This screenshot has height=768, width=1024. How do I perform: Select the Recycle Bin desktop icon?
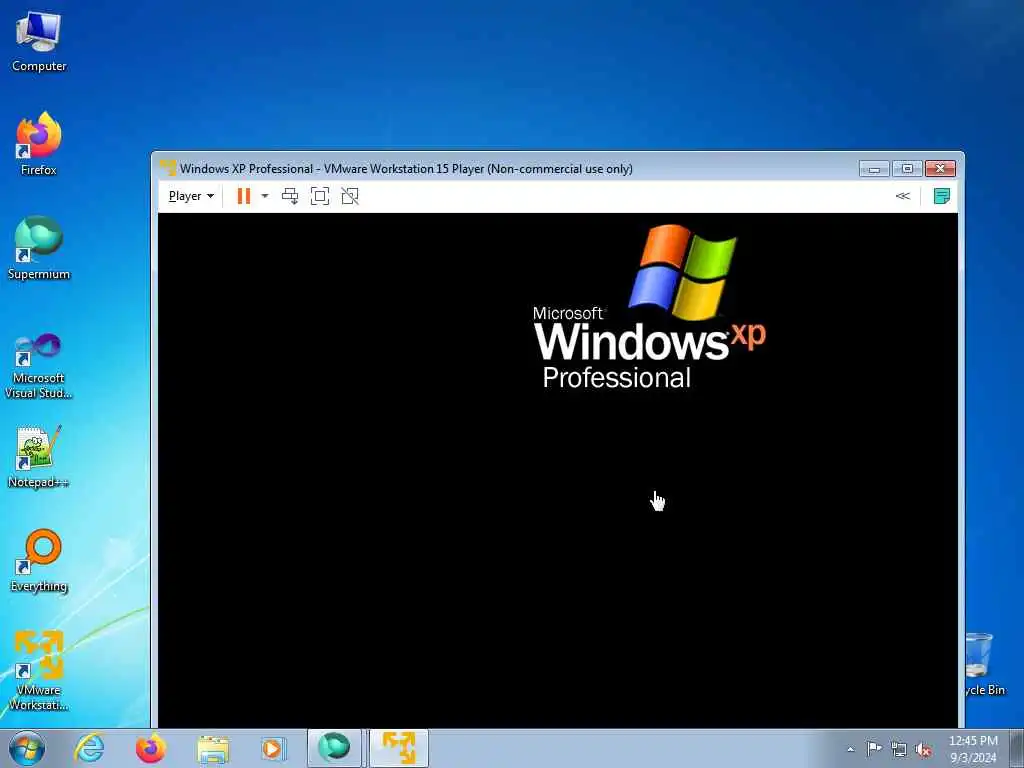click(981, 664)
